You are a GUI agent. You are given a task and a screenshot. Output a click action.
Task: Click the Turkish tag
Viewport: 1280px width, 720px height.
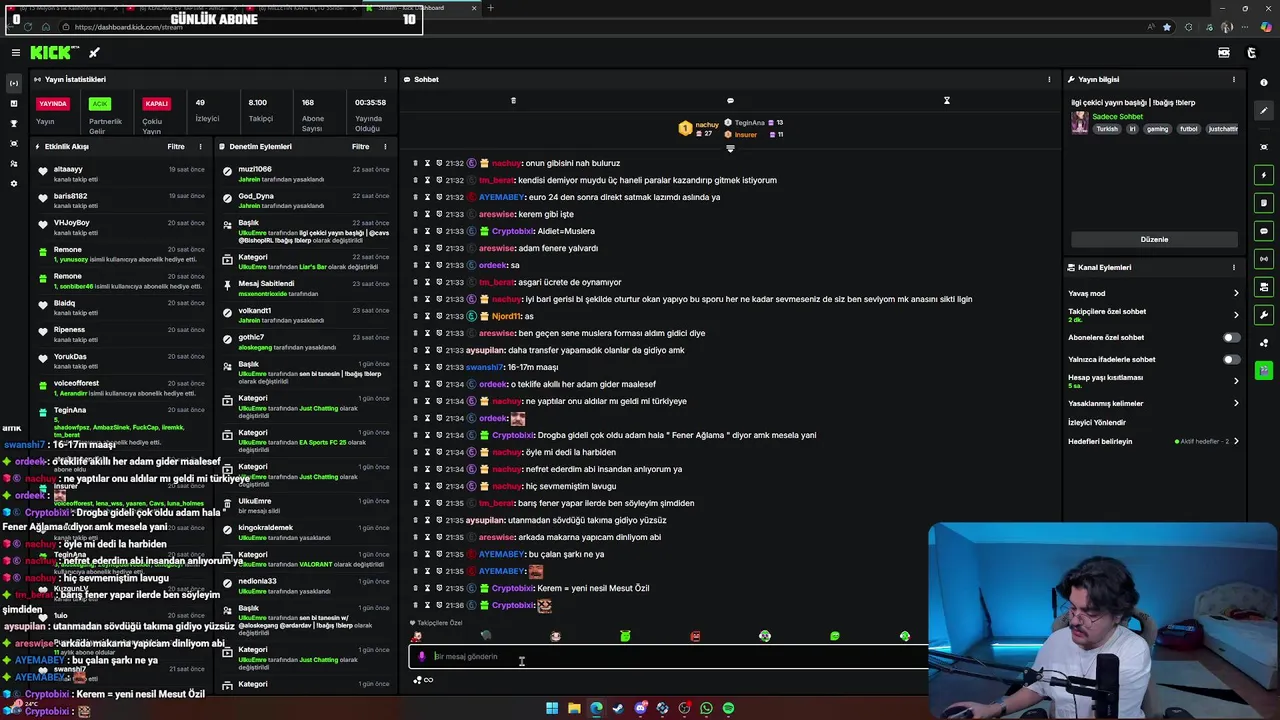tap(1106, 129)
